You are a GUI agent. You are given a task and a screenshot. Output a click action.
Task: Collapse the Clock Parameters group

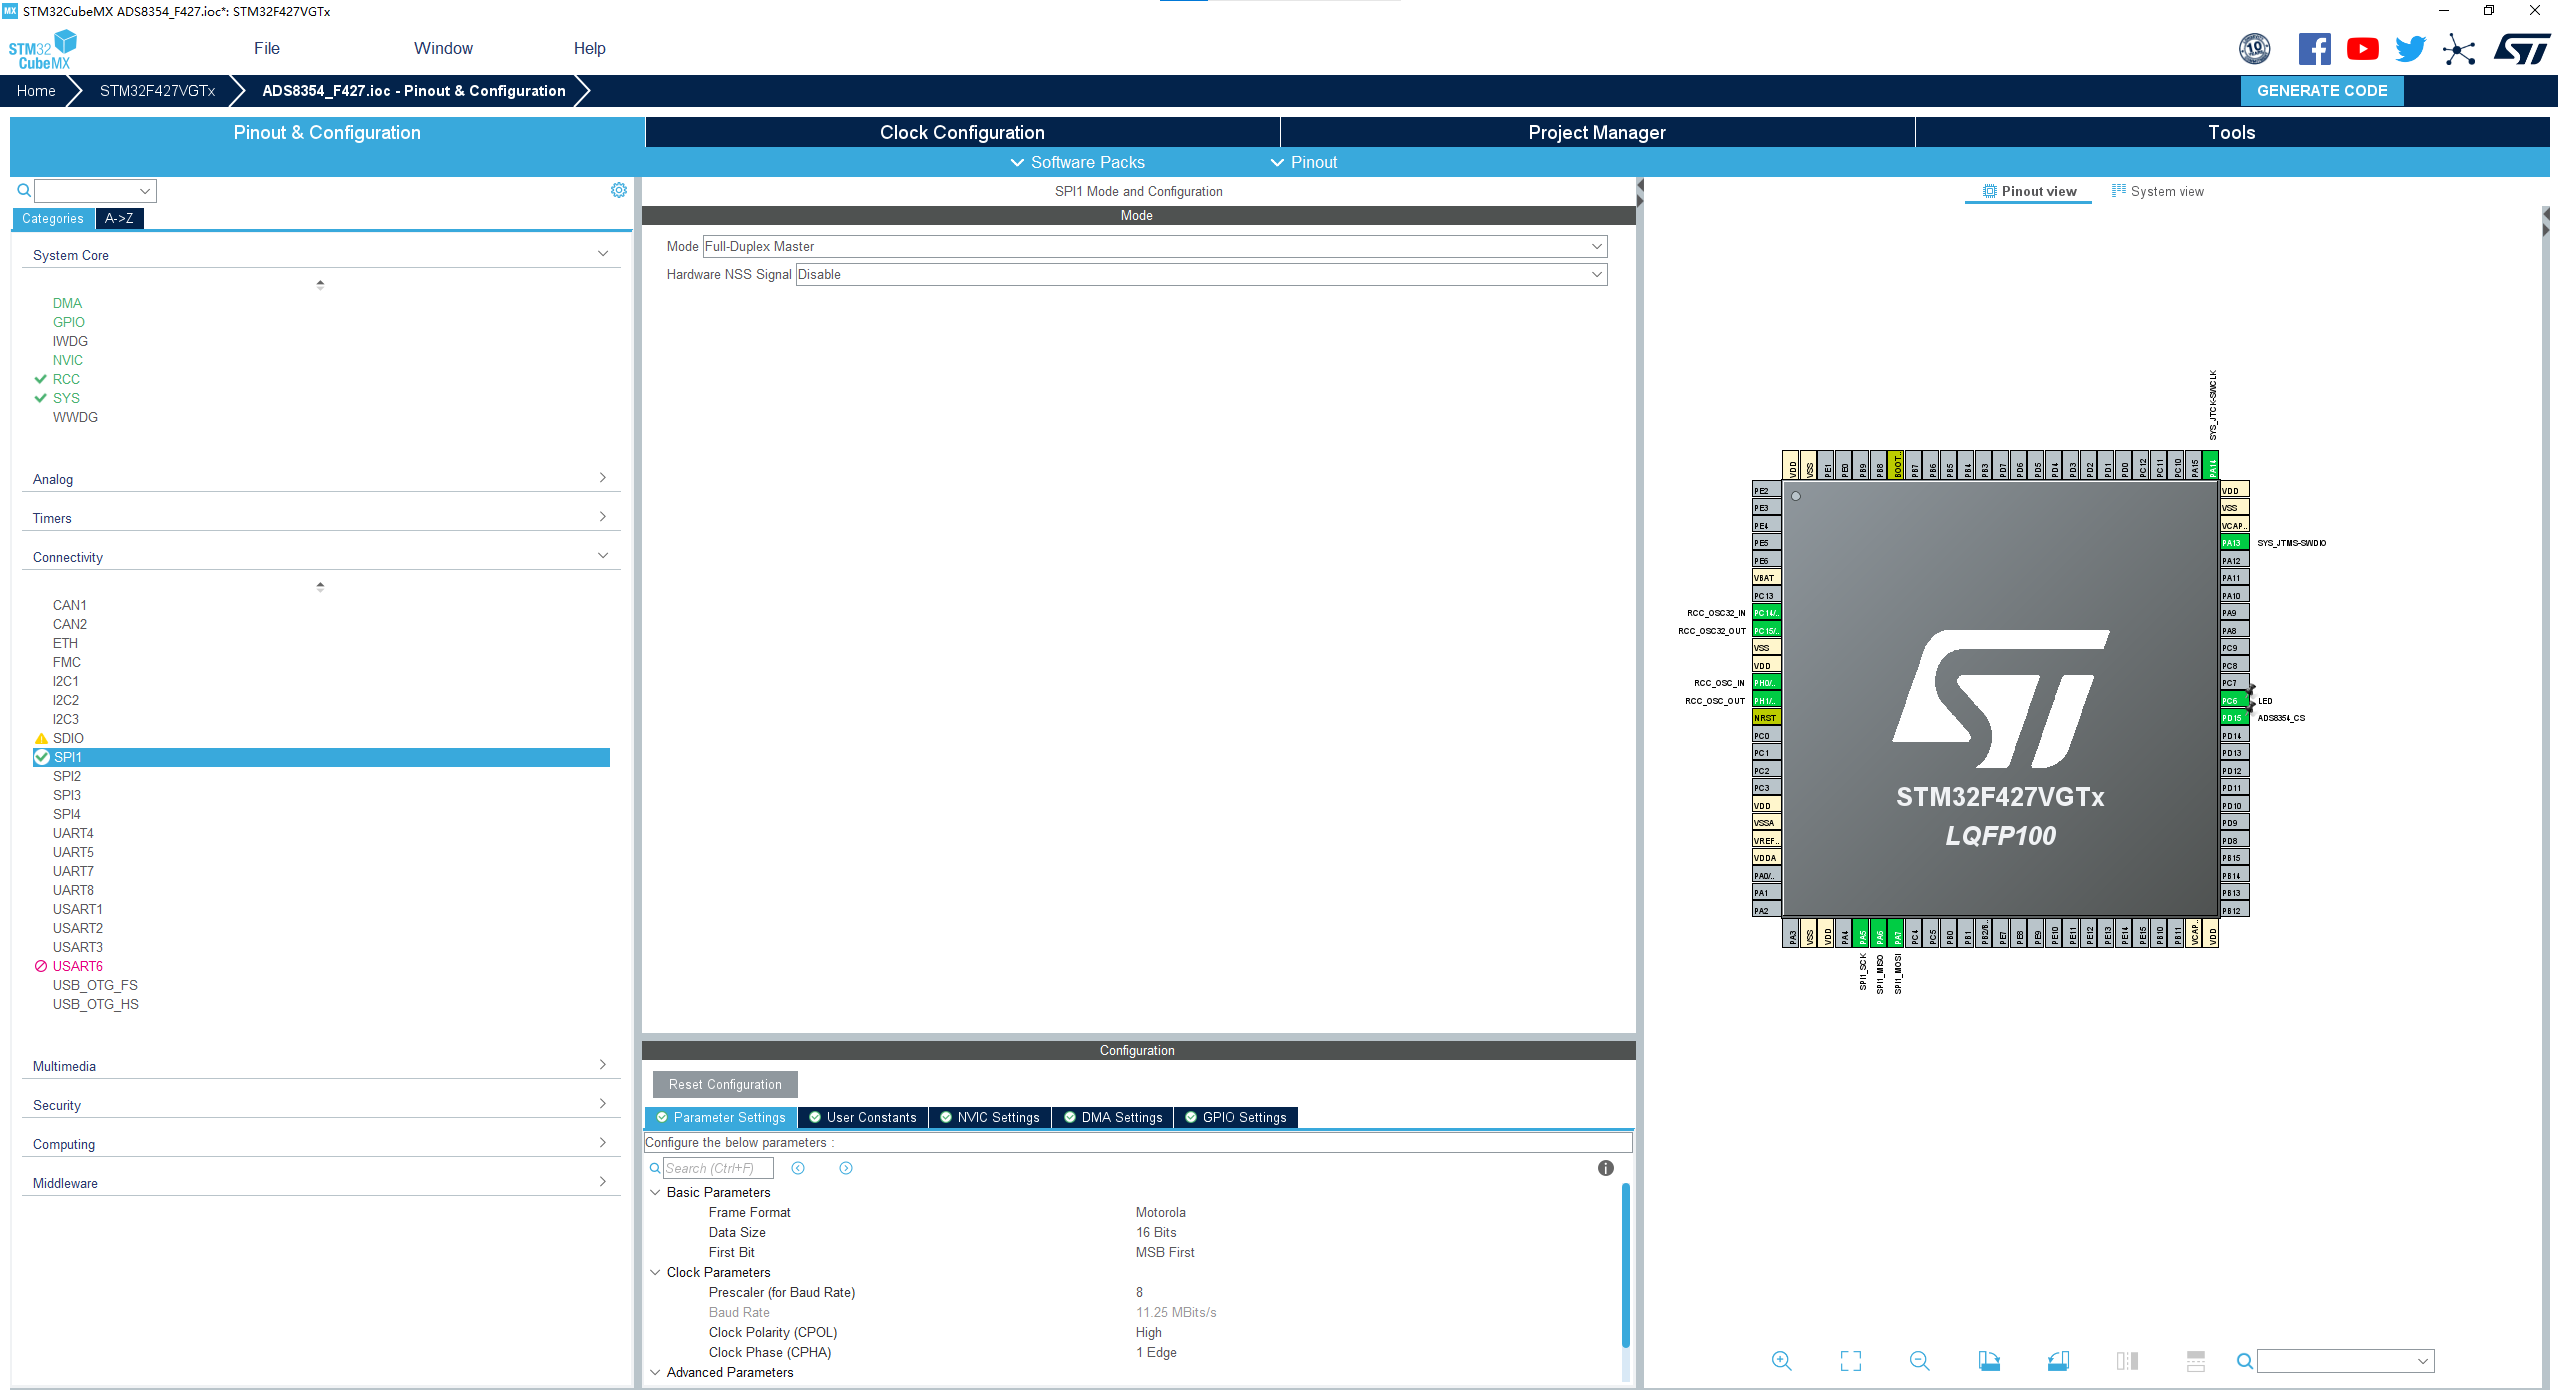tap(655, 1272)
